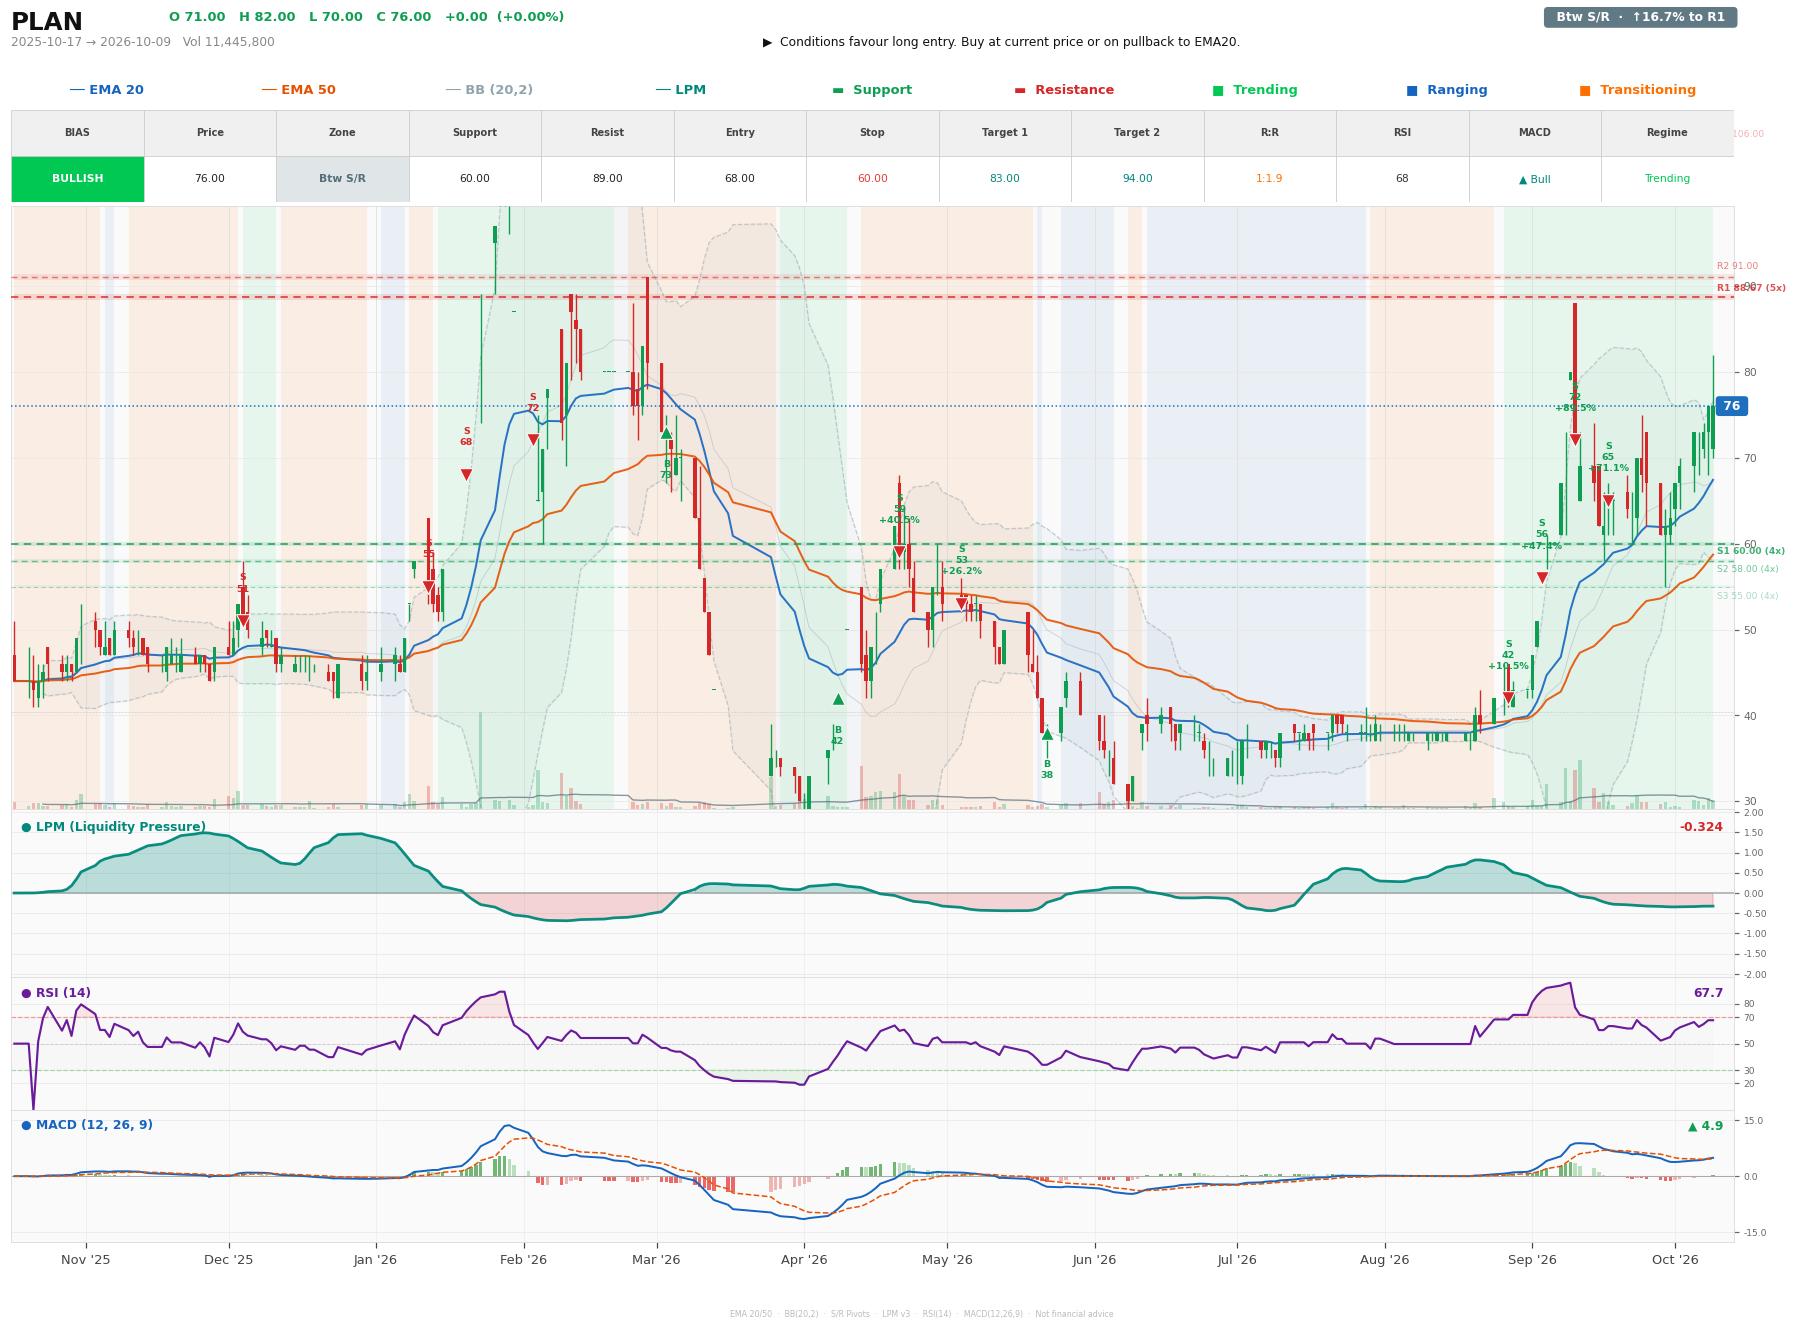Click the MACD Bull cell in the table
Image resolution: width=1797 pixels, height=1330 pixels.
click(x=1534, y=179)
